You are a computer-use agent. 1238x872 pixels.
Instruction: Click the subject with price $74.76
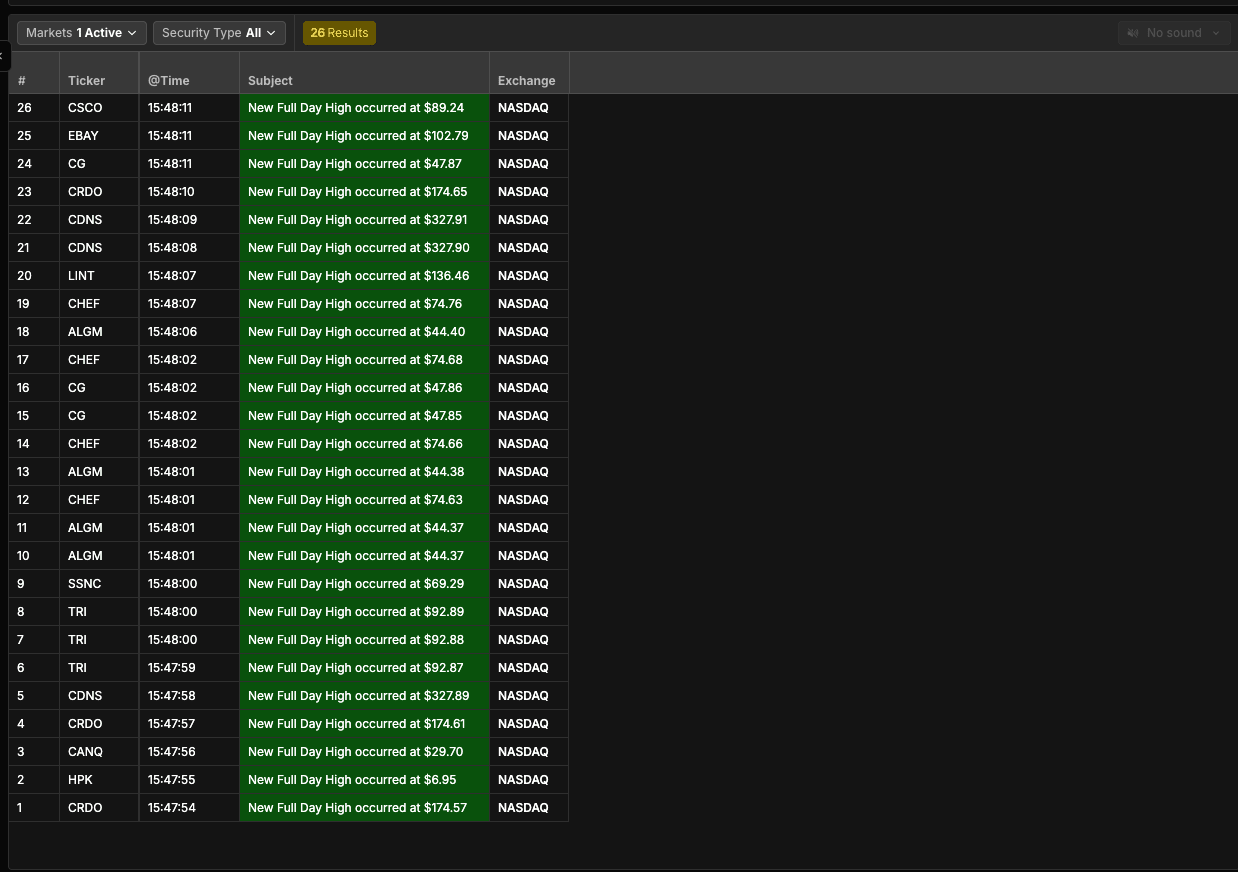(364, 304)
